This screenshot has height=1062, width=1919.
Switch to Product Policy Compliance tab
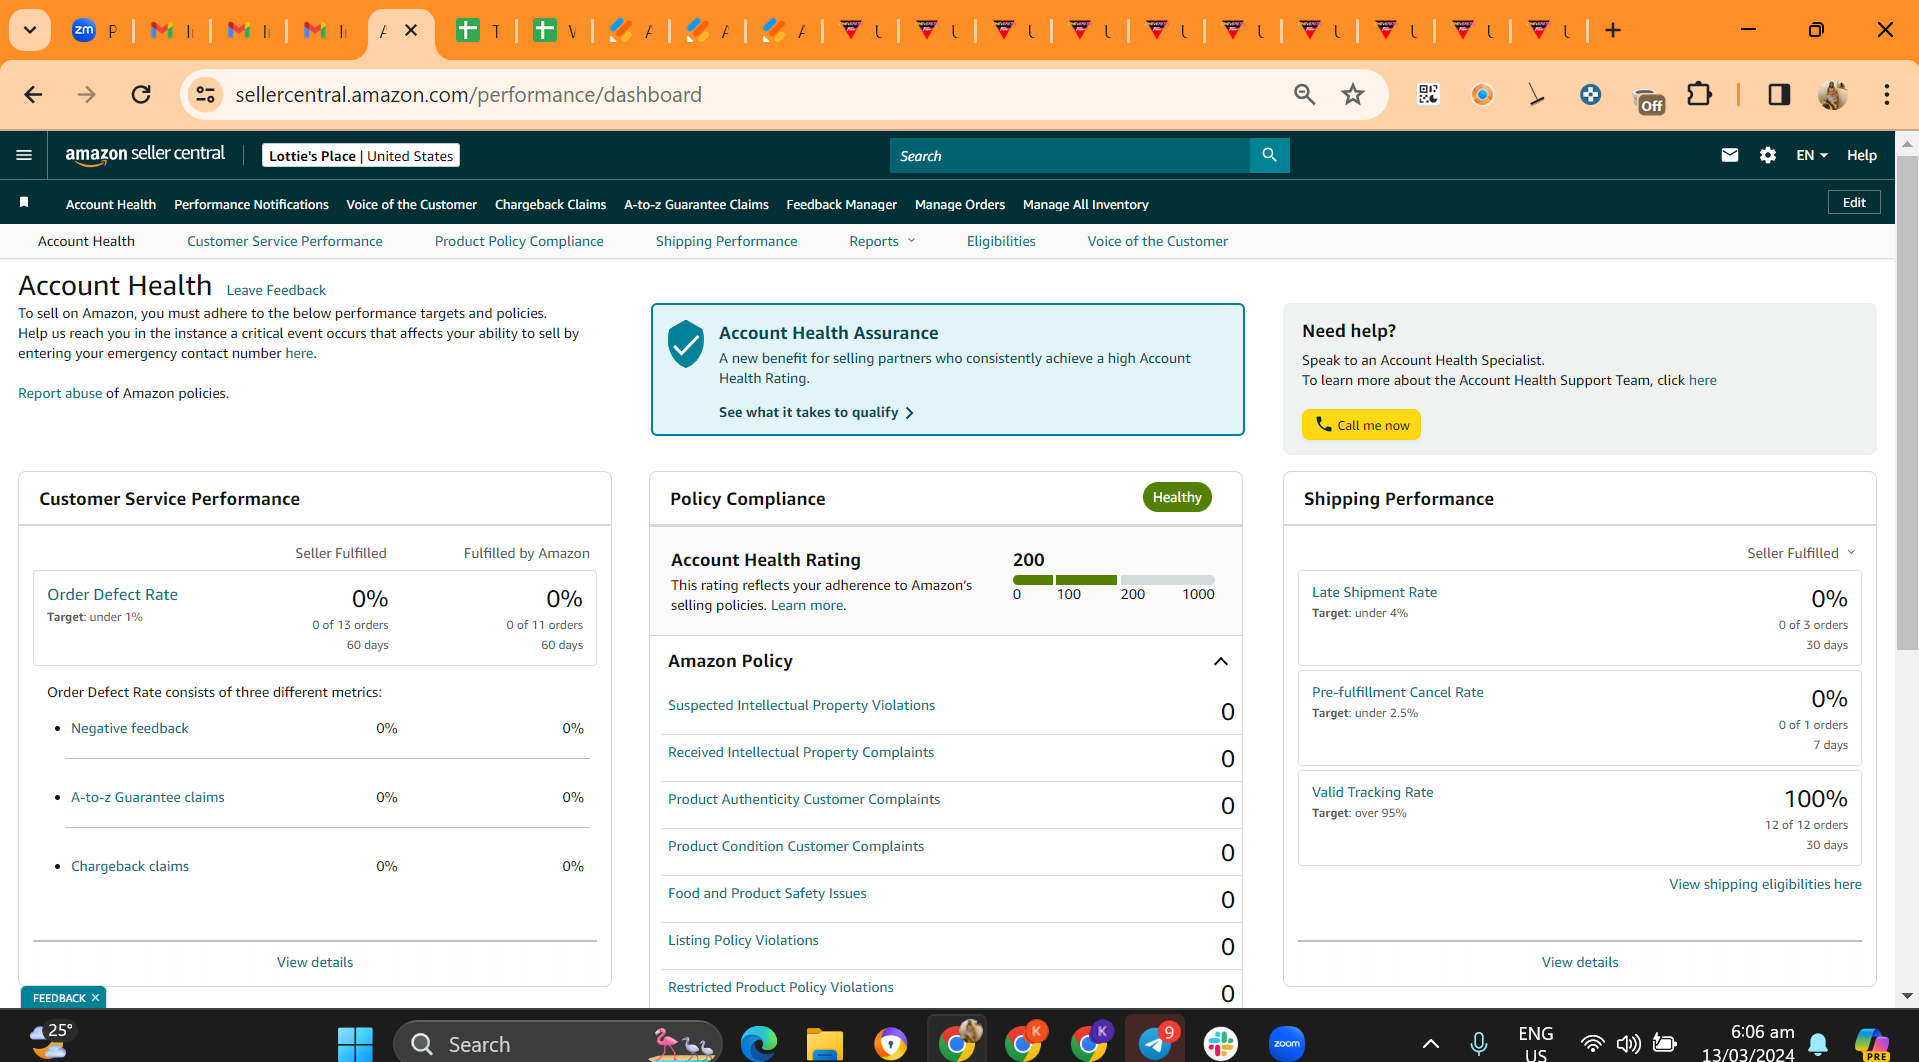pos(519,241)
